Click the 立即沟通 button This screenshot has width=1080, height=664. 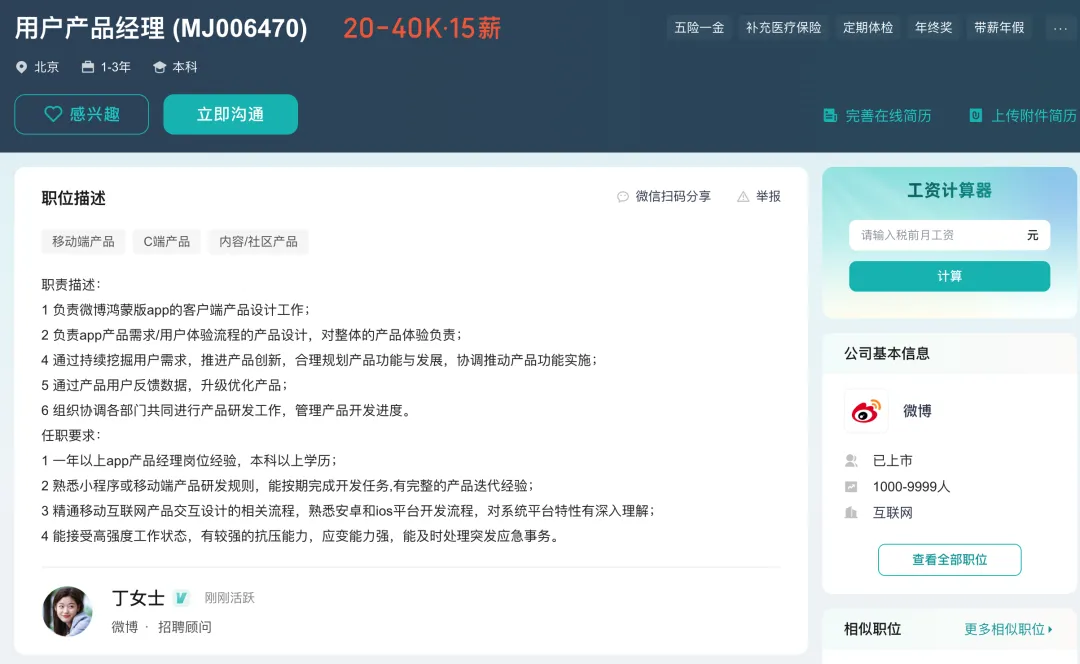pos(231,114)
